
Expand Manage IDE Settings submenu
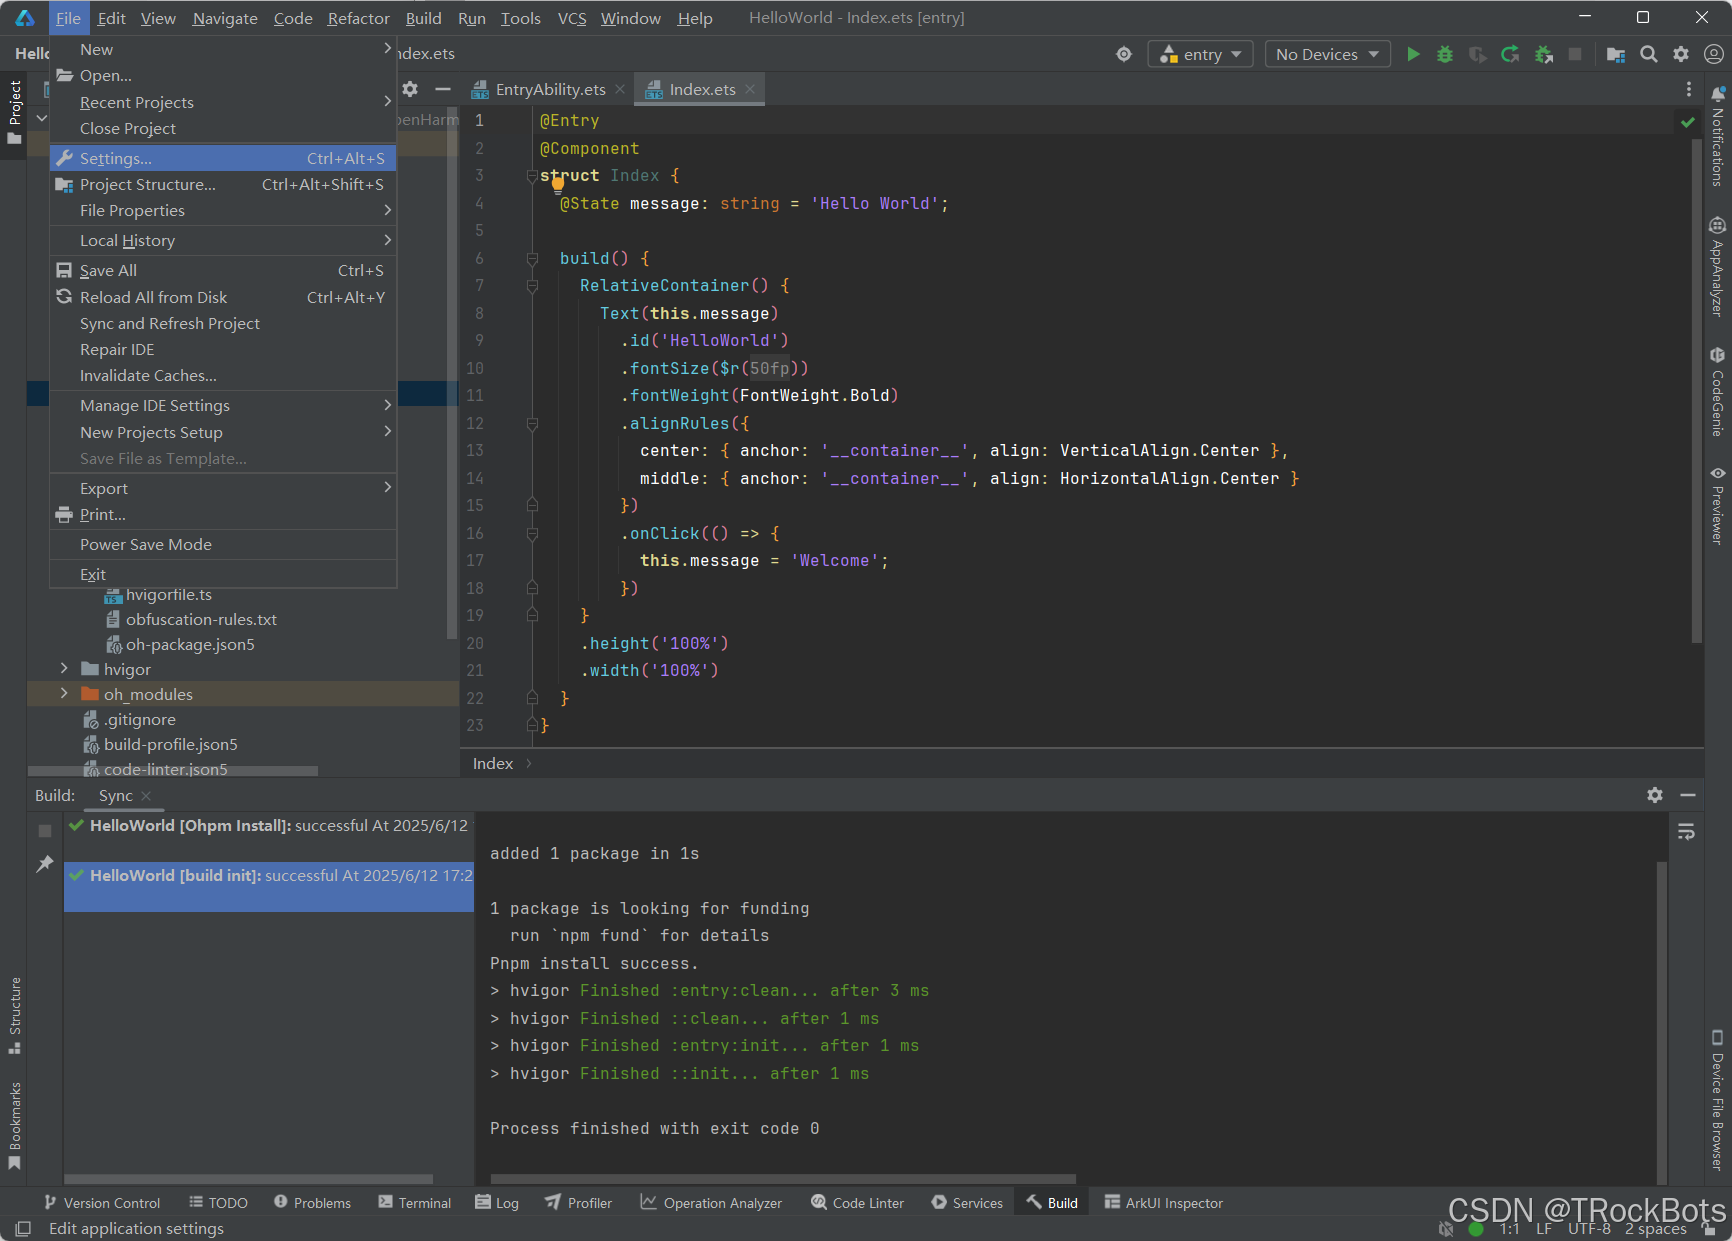coord(223,405)
